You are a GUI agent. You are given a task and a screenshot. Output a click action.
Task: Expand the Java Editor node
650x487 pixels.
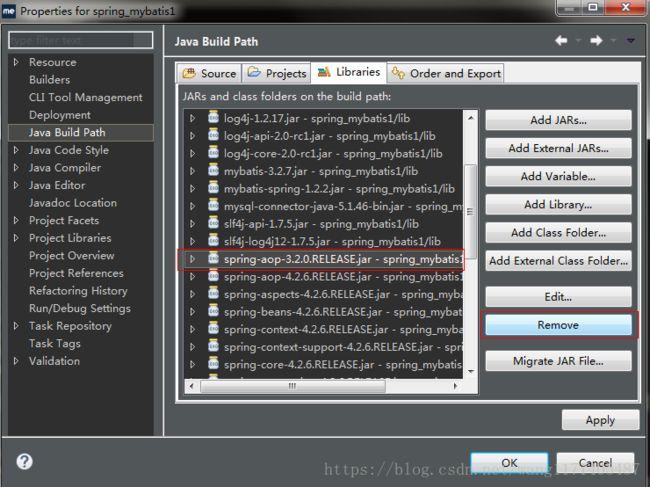click(x=16, y=185)
